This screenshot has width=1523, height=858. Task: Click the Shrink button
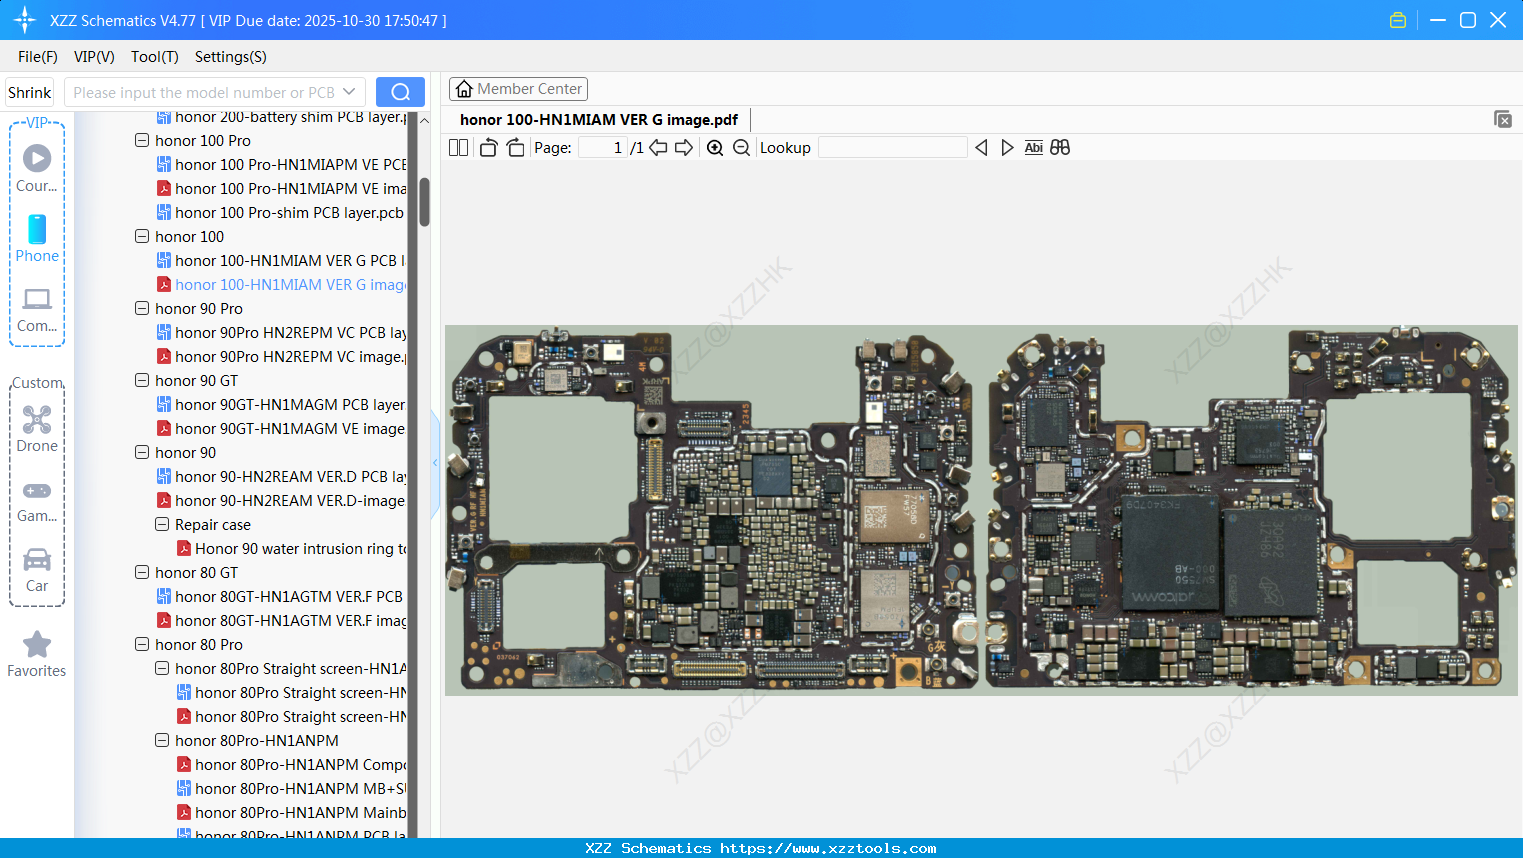(30, 92)
